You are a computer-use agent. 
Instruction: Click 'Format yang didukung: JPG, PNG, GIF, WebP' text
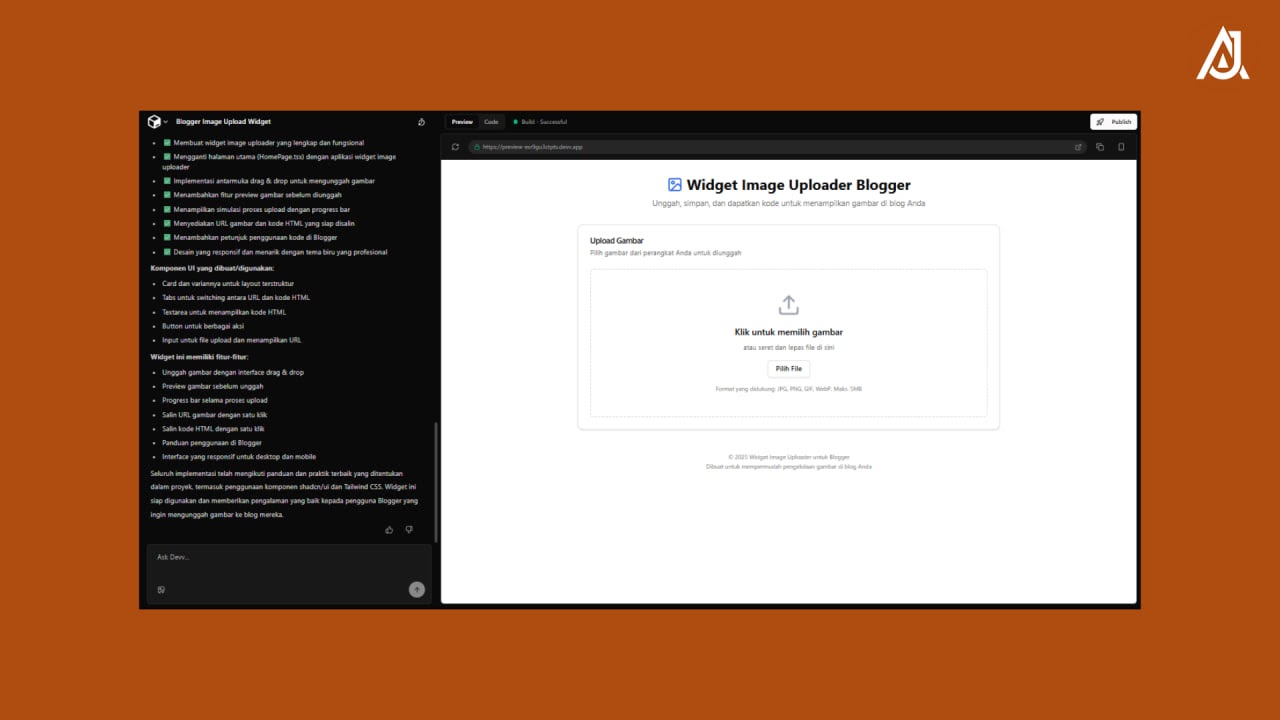788,388
